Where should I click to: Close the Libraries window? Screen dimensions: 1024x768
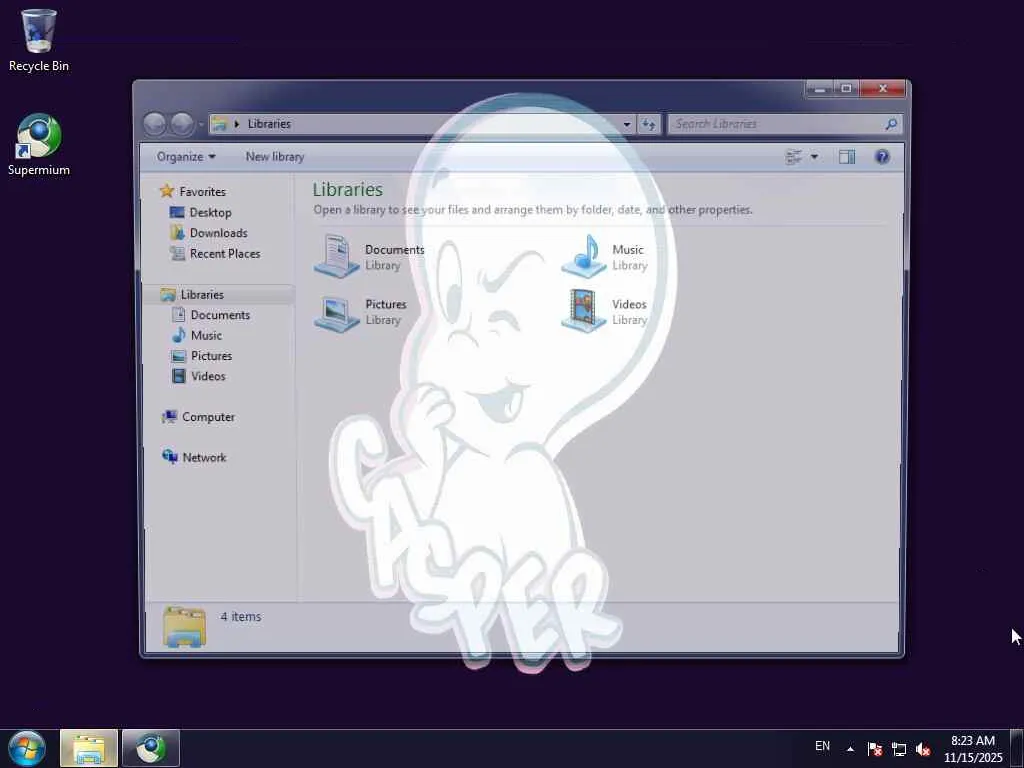pyautogui.click(x=882, y=89)
